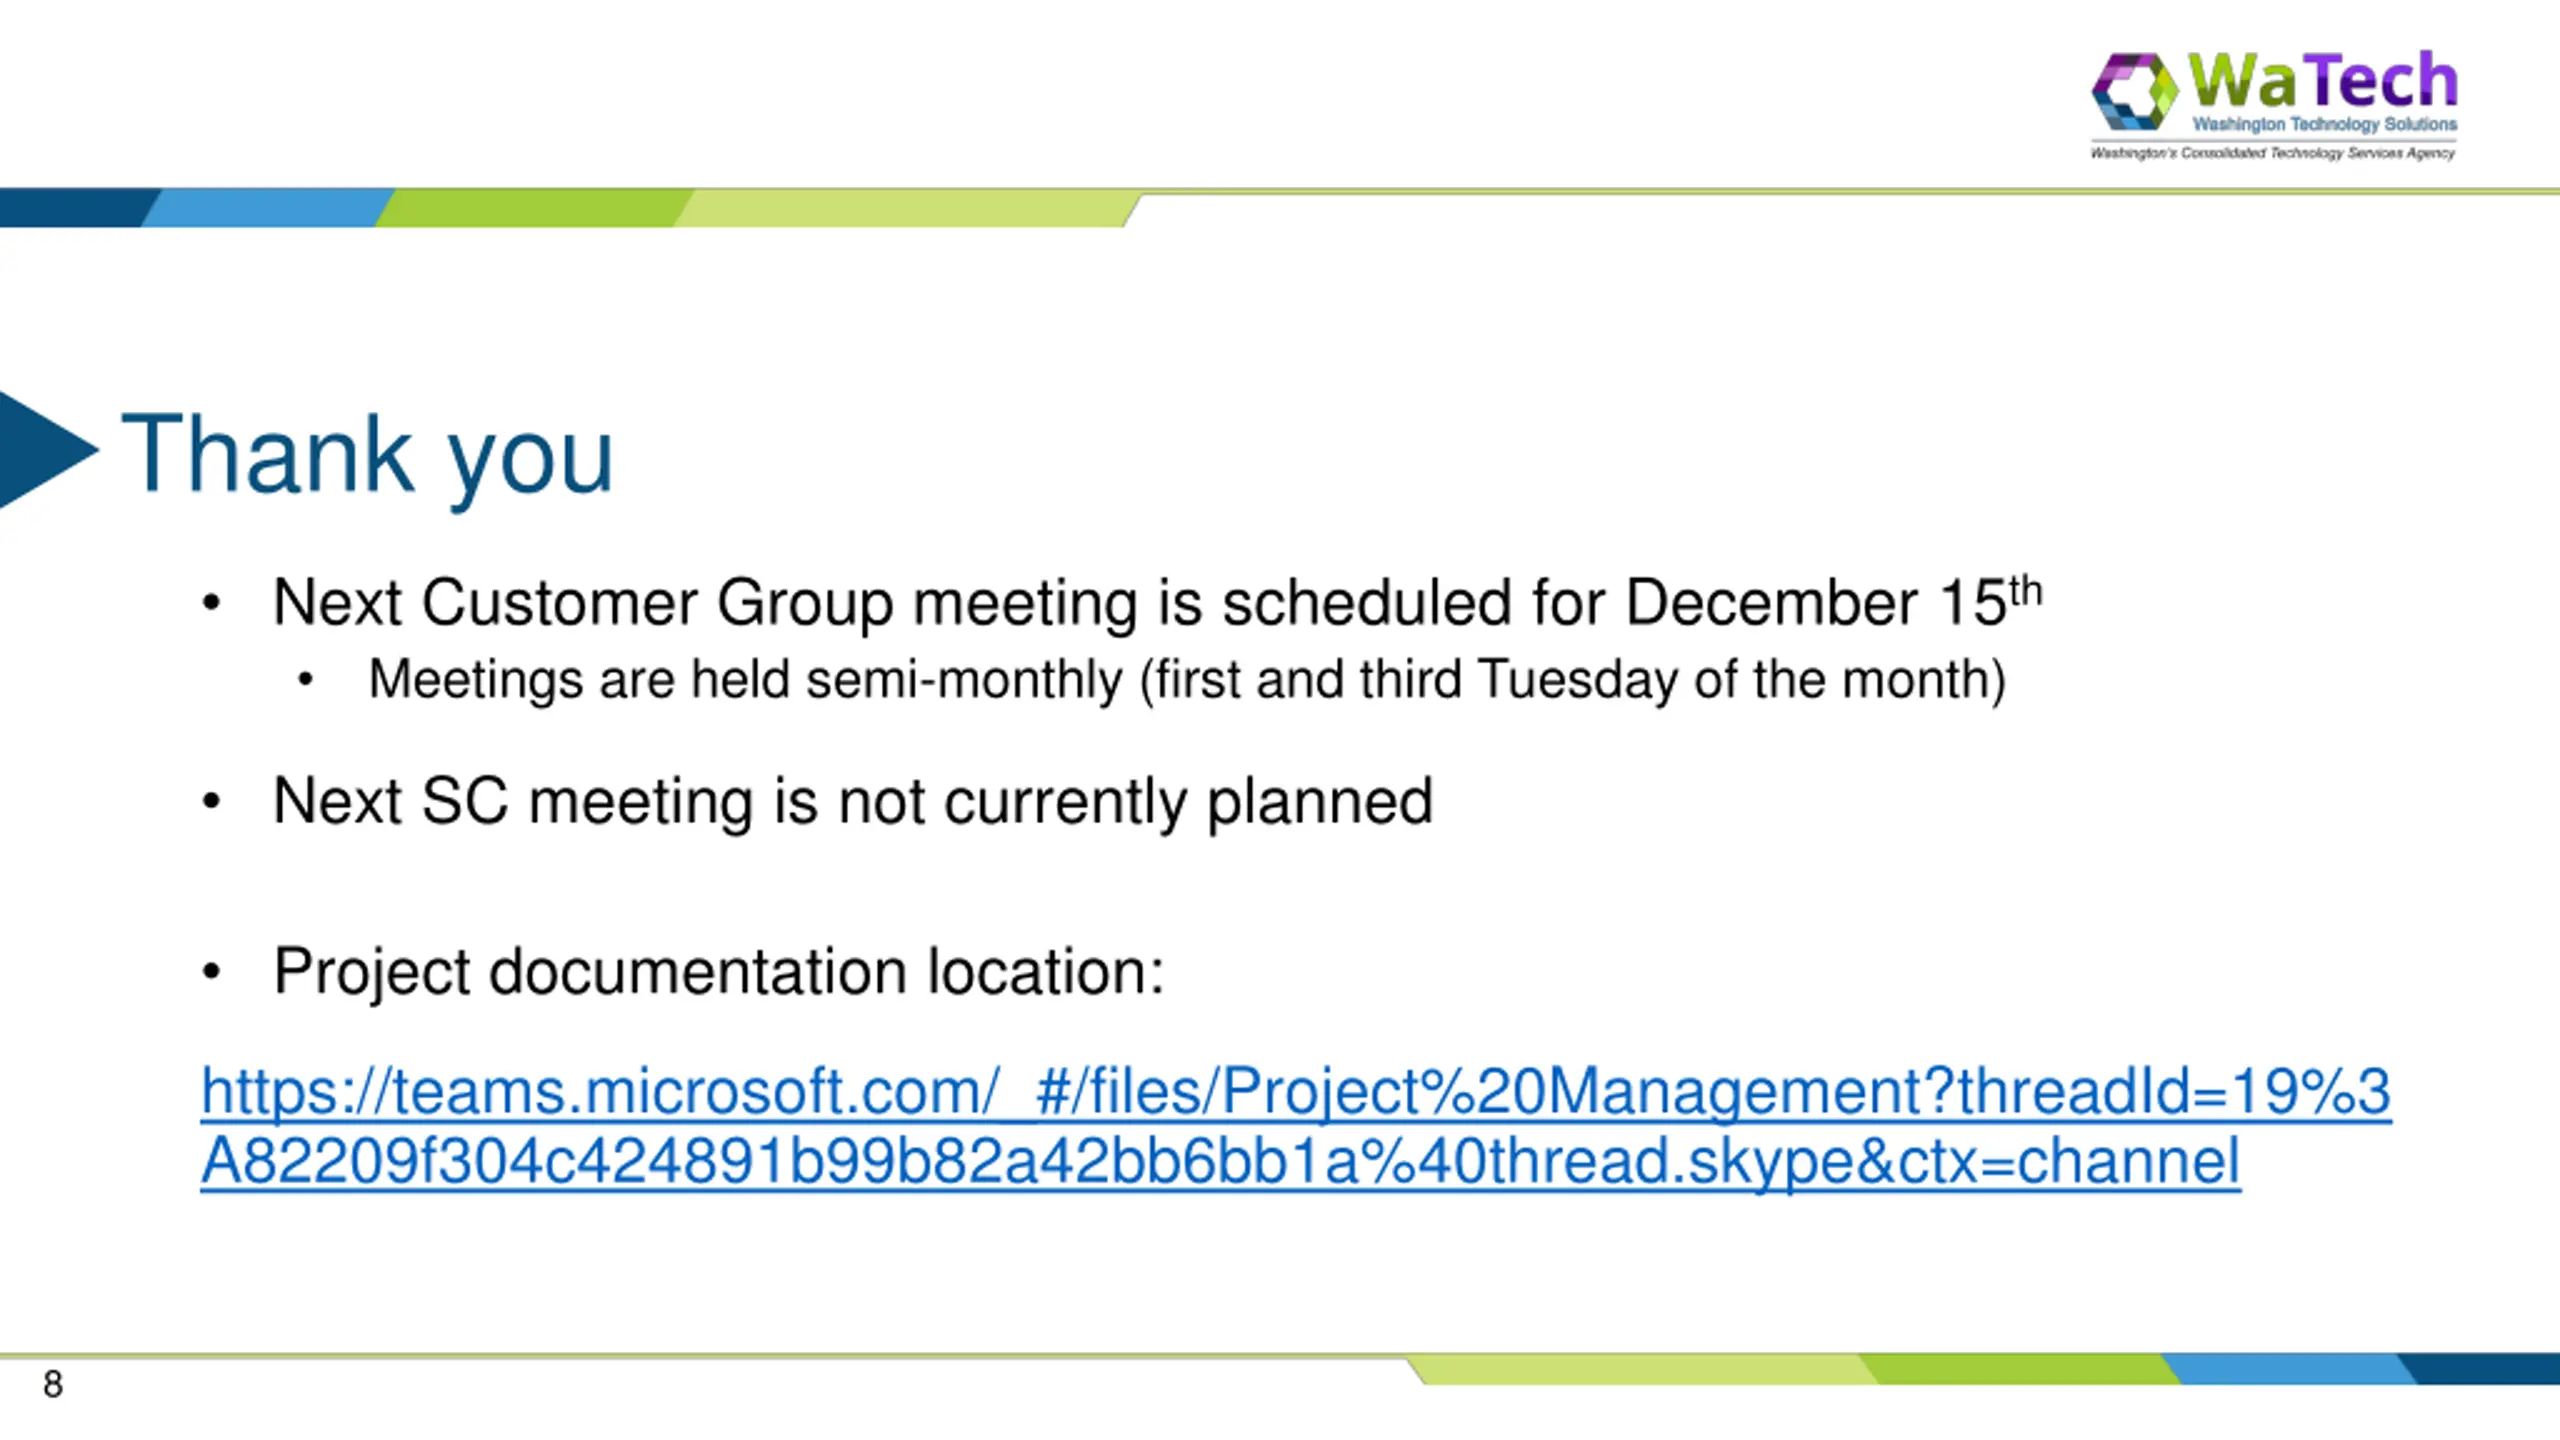The width and height of the screenshot is (2560, 1440).
Task: Select the Thank you slide title
Action: [367, 455]
